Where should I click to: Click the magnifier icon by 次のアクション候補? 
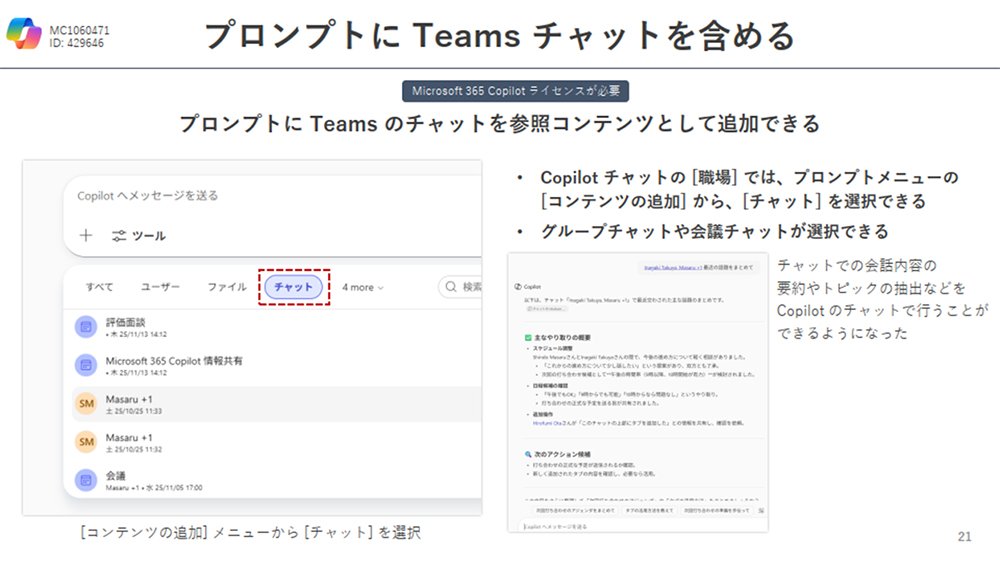pyautogui.click(x=528, y=455)
